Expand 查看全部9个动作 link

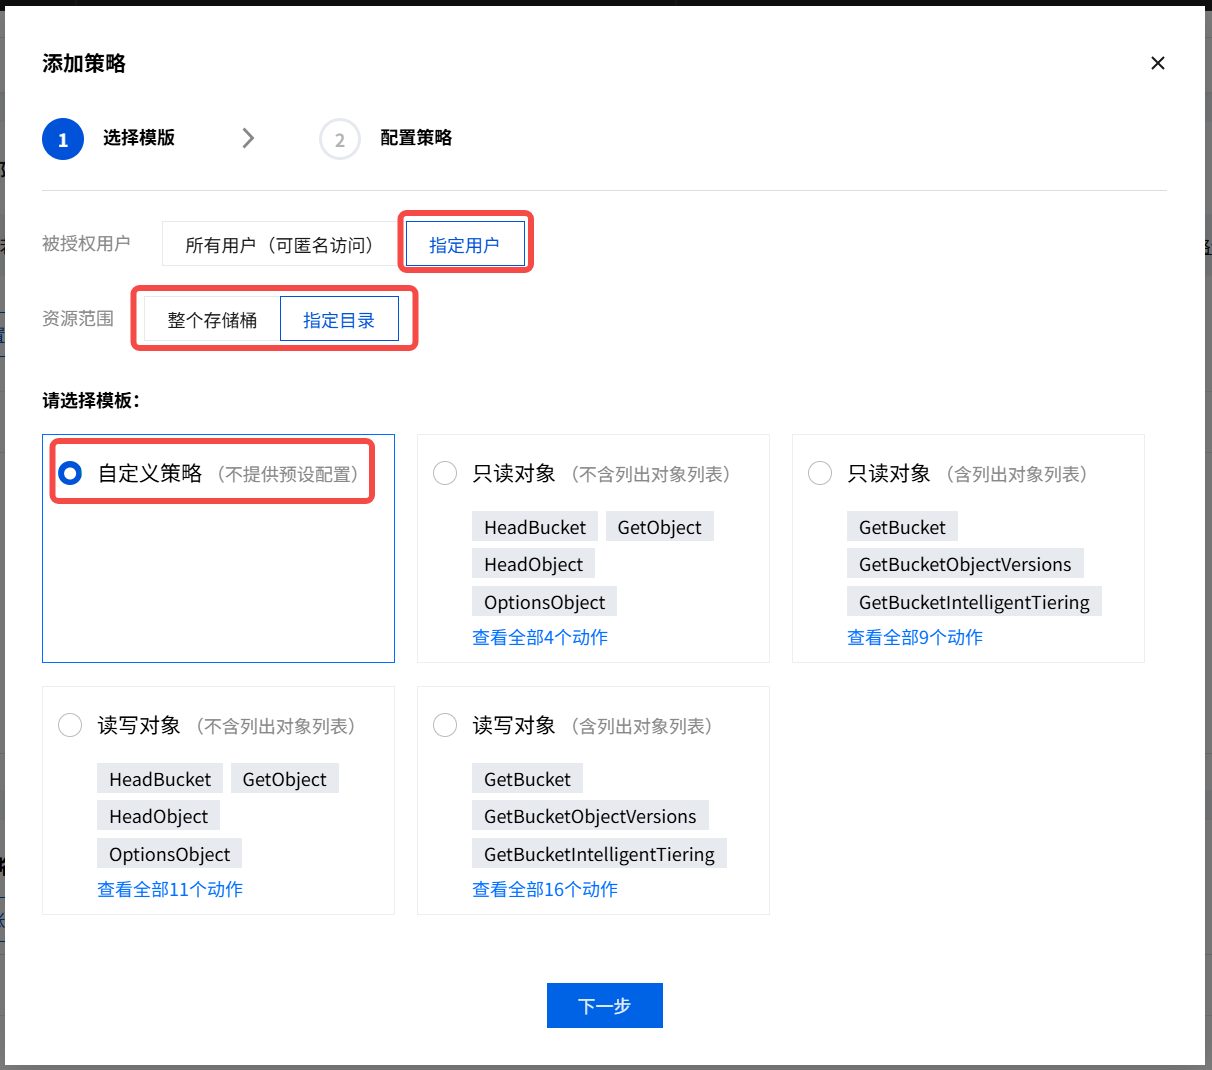915,637
